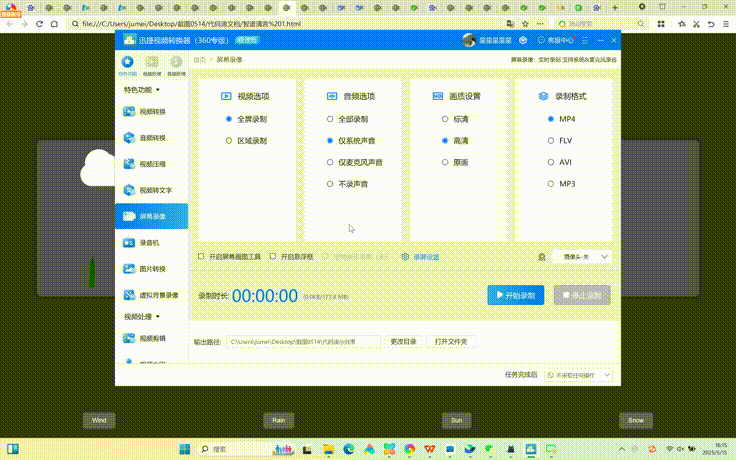Screen dimensions: 736x460
Task: Click the browser address bar
Action: [x=286, y=24]
